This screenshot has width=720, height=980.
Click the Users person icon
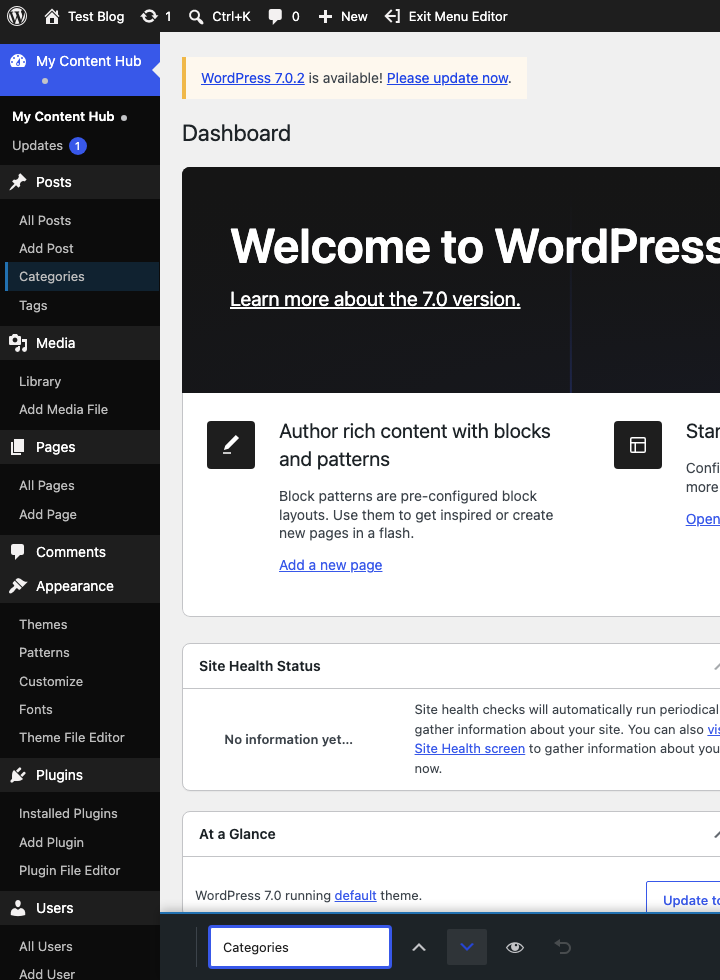pos(18,908)
